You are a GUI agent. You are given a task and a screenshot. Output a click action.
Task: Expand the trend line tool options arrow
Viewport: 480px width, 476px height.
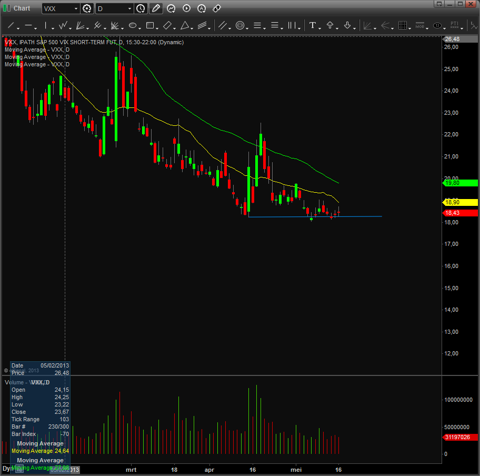(18, 28)
